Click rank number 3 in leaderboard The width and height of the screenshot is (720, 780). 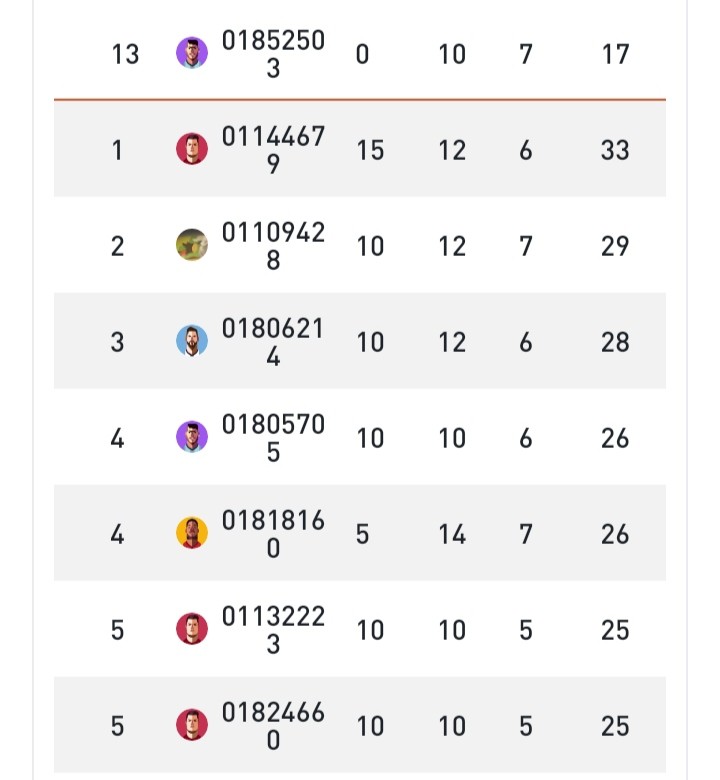[117, 342]
